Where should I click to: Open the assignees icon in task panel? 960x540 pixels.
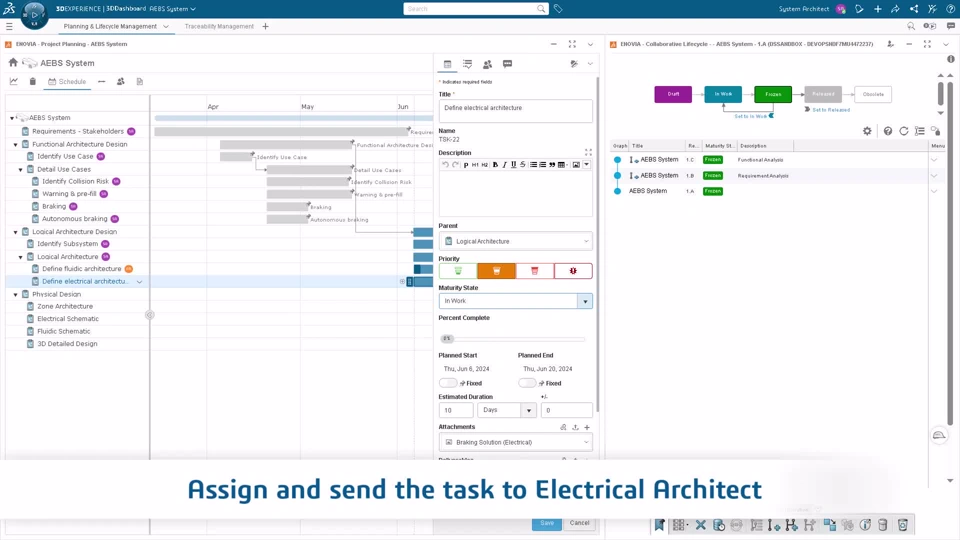pos(487,64)
